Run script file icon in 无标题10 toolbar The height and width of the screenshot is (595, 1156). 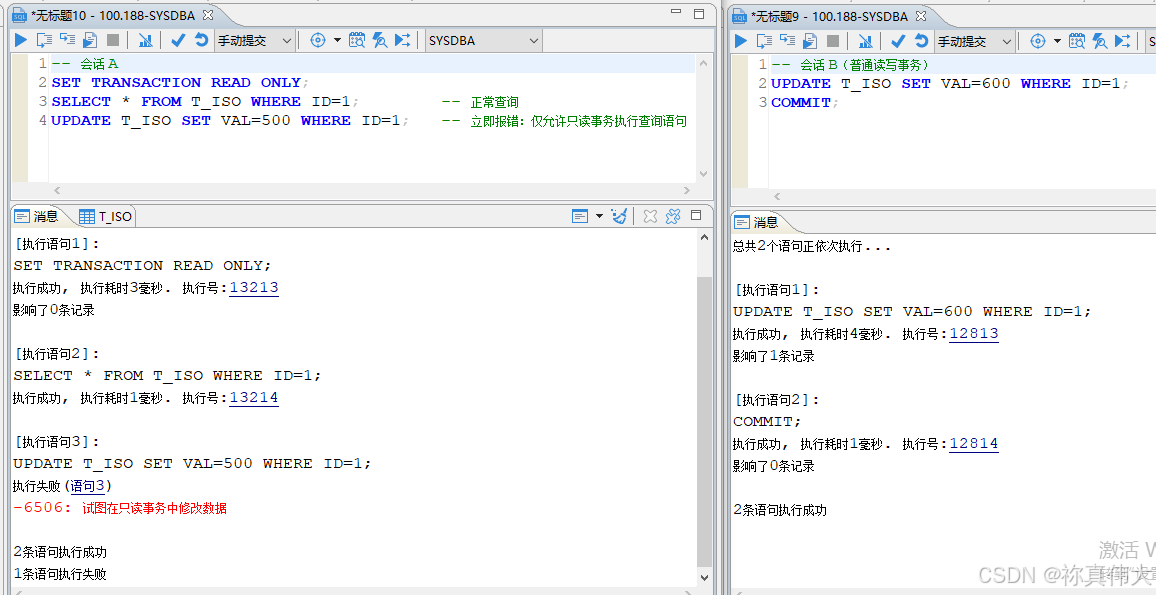coord(90,41)
